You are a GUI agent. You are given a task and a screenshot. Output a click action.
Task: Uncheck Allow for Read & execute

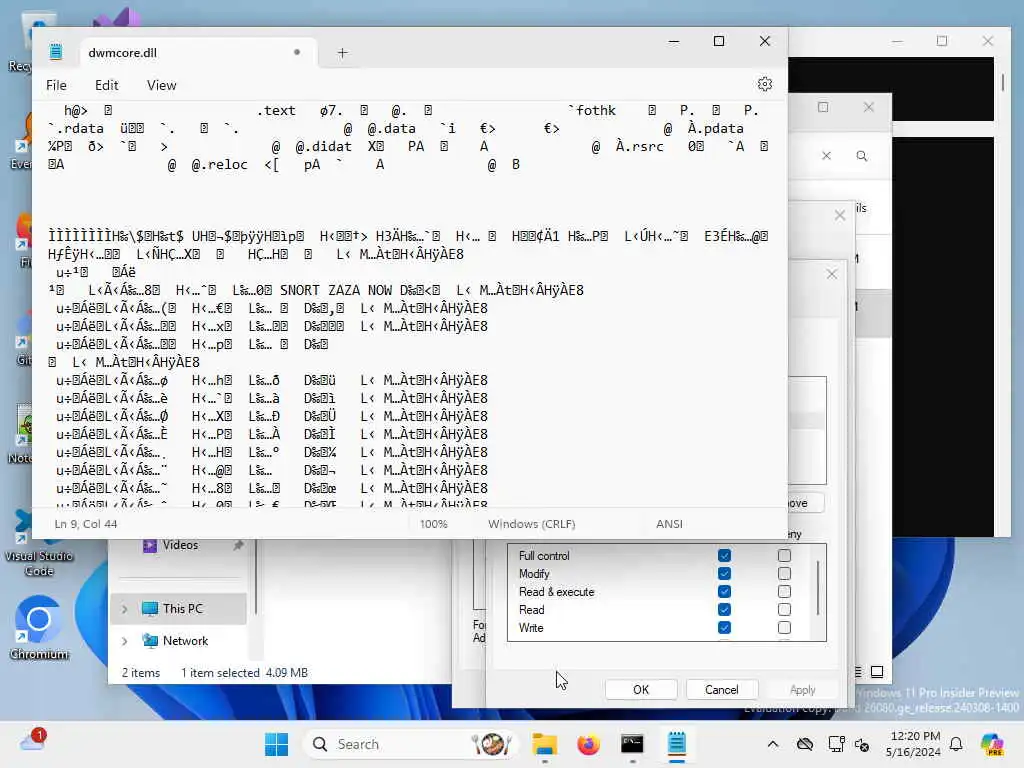pyautogui.click(x=724, y=592)
